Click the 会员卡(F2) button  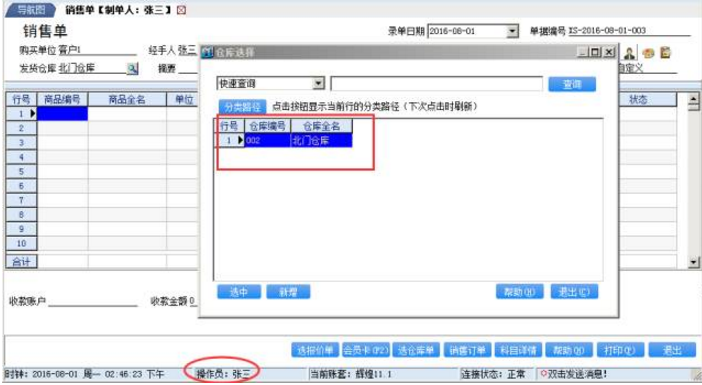(x=366, y=350)
